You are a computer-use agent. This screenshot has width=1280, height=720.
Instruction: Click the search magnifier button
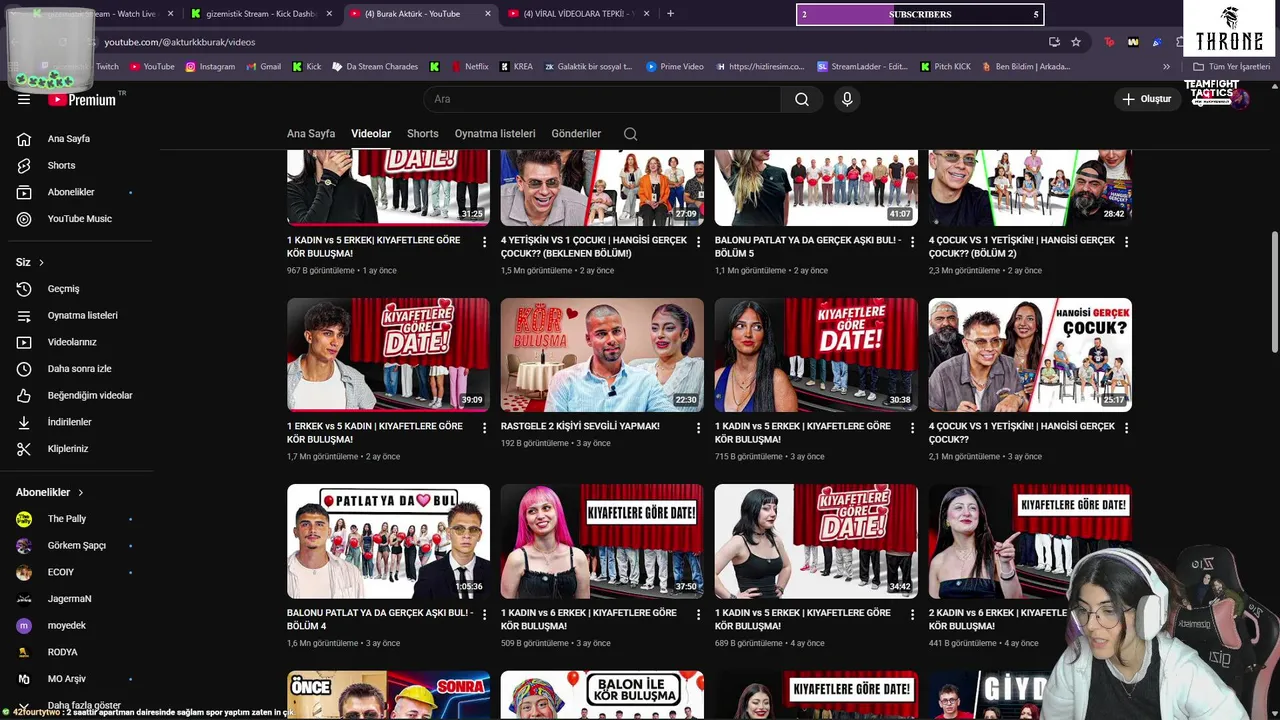point(802,99)
